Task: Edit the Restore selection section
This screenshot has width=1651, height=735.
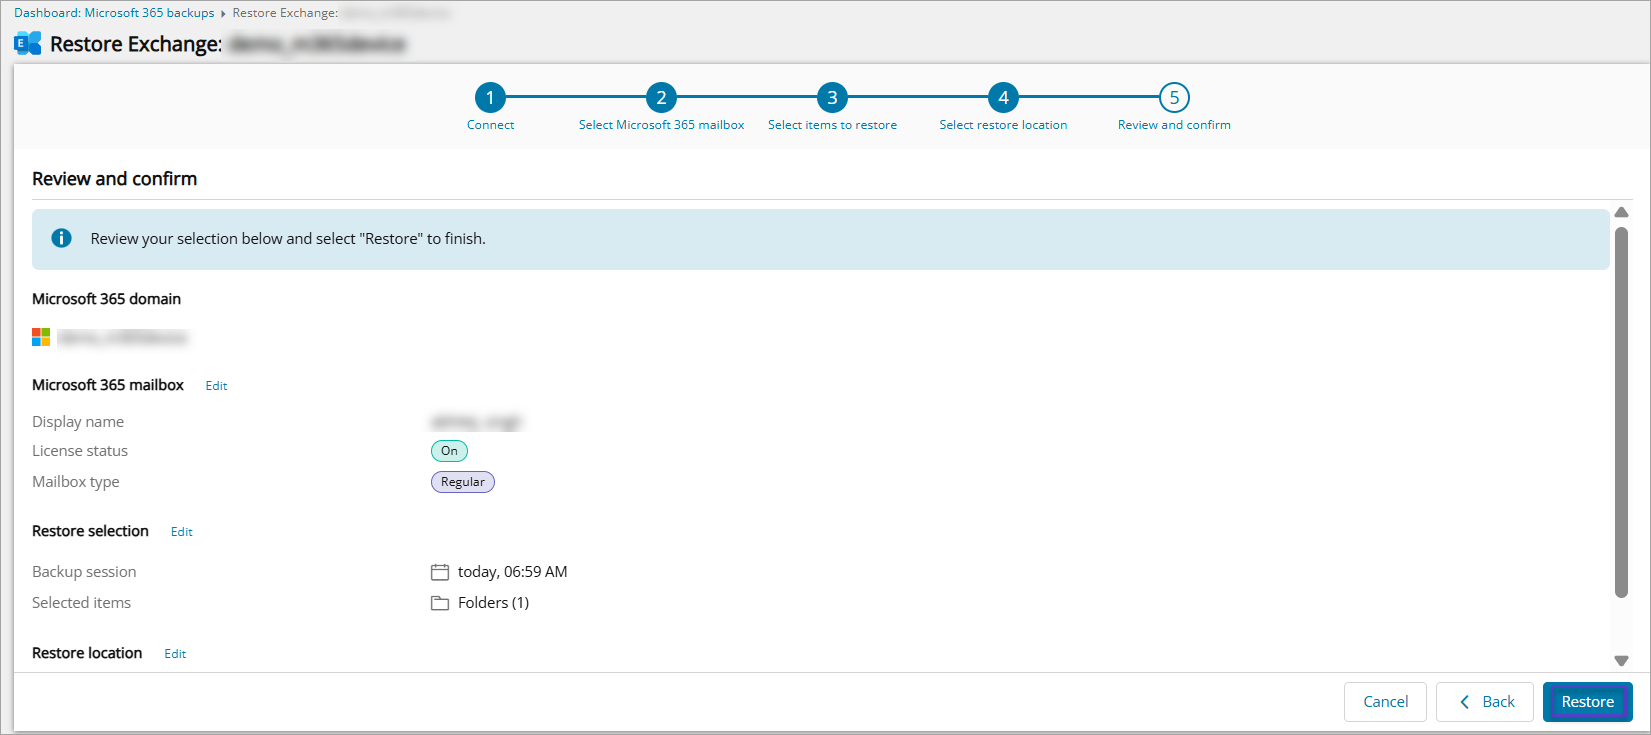Action: [x=181, y=532]
